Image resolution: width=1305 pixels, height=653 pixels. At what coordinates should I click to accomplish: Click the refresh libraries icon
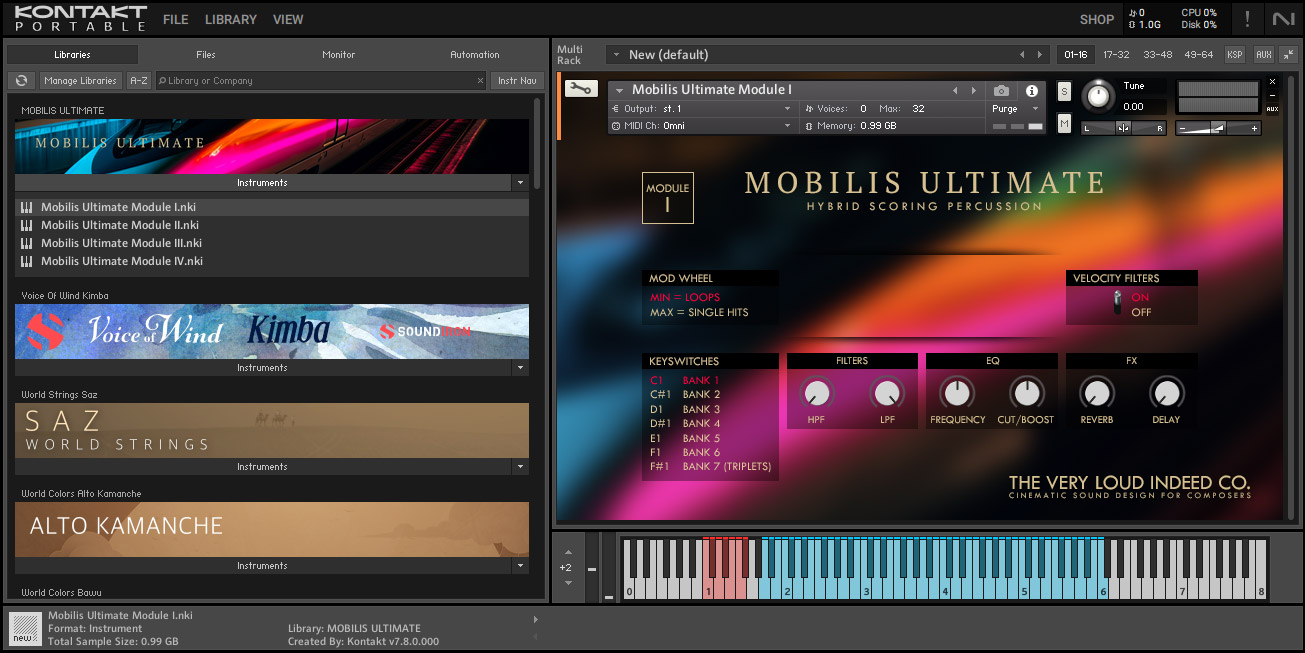click(21, 81)
